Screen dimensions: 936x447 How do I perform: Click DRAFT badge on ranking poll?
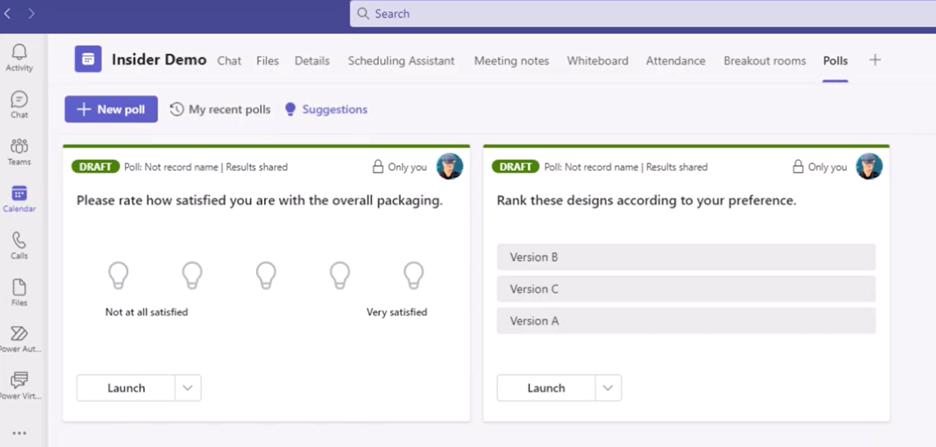[x=516, y=167]
